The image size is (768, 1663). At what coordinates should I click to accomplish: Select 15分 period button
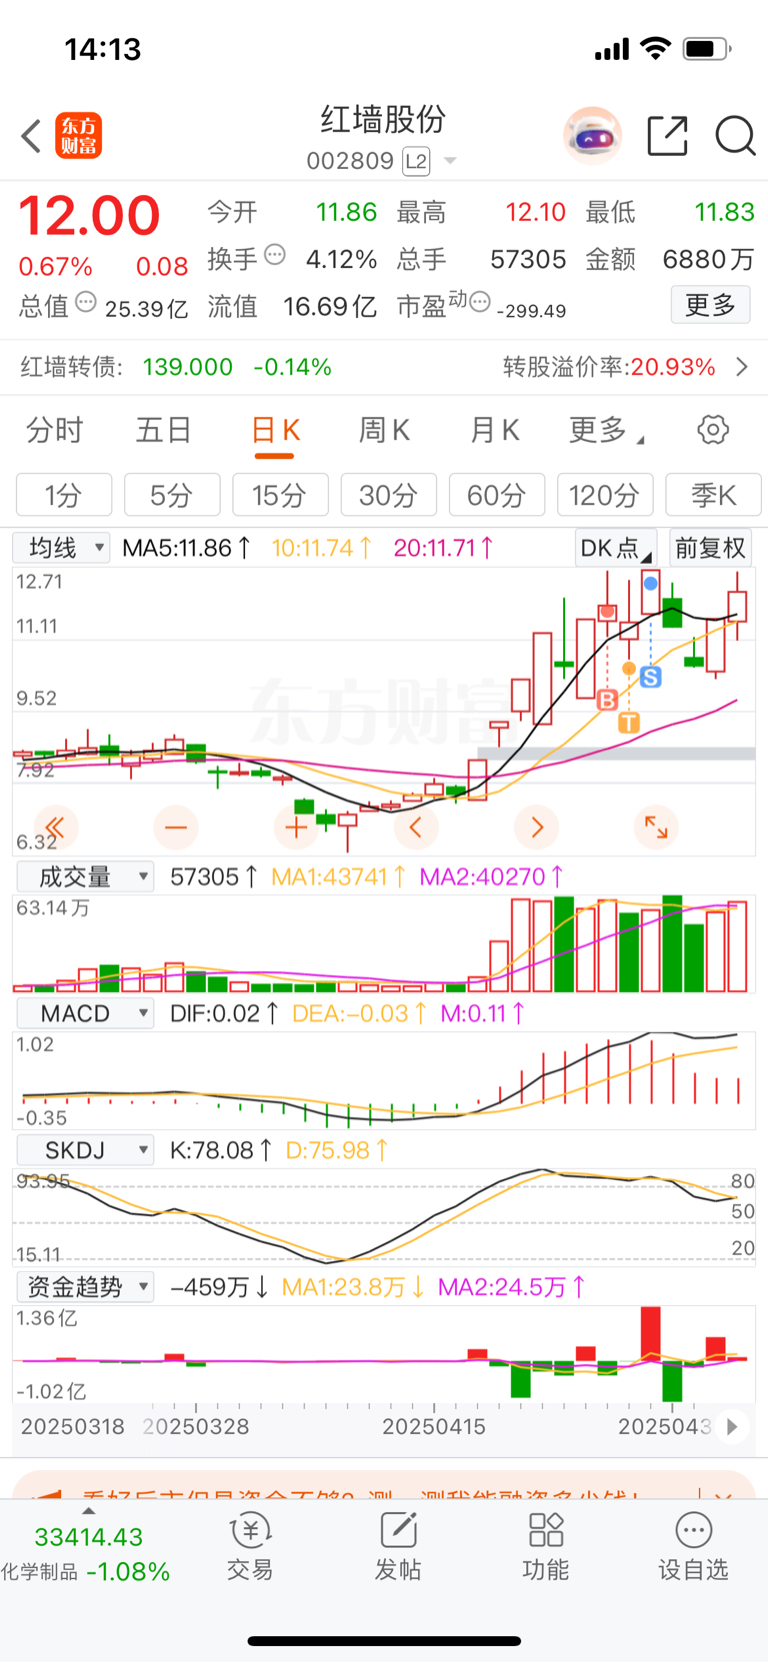click(x=280, y=495)
